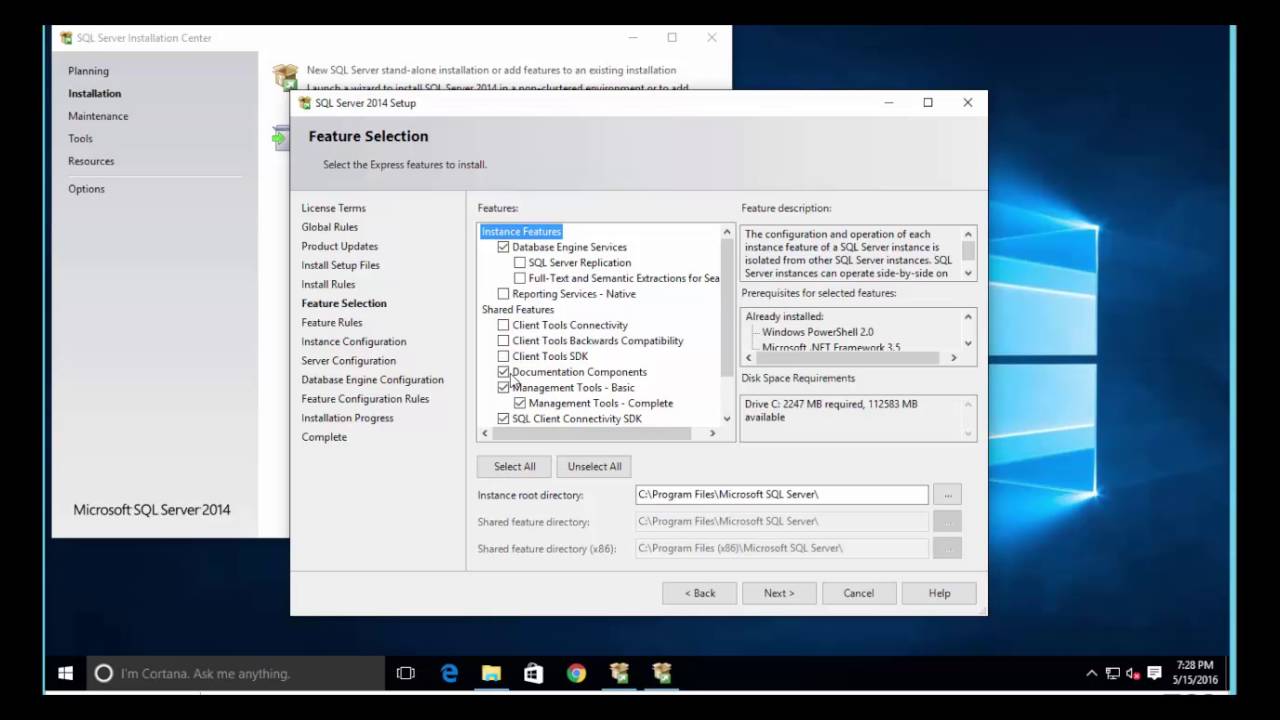Open the Action Center notifications icon
The height and width of the screenshot is (720, 1280).
[1154, 673]
